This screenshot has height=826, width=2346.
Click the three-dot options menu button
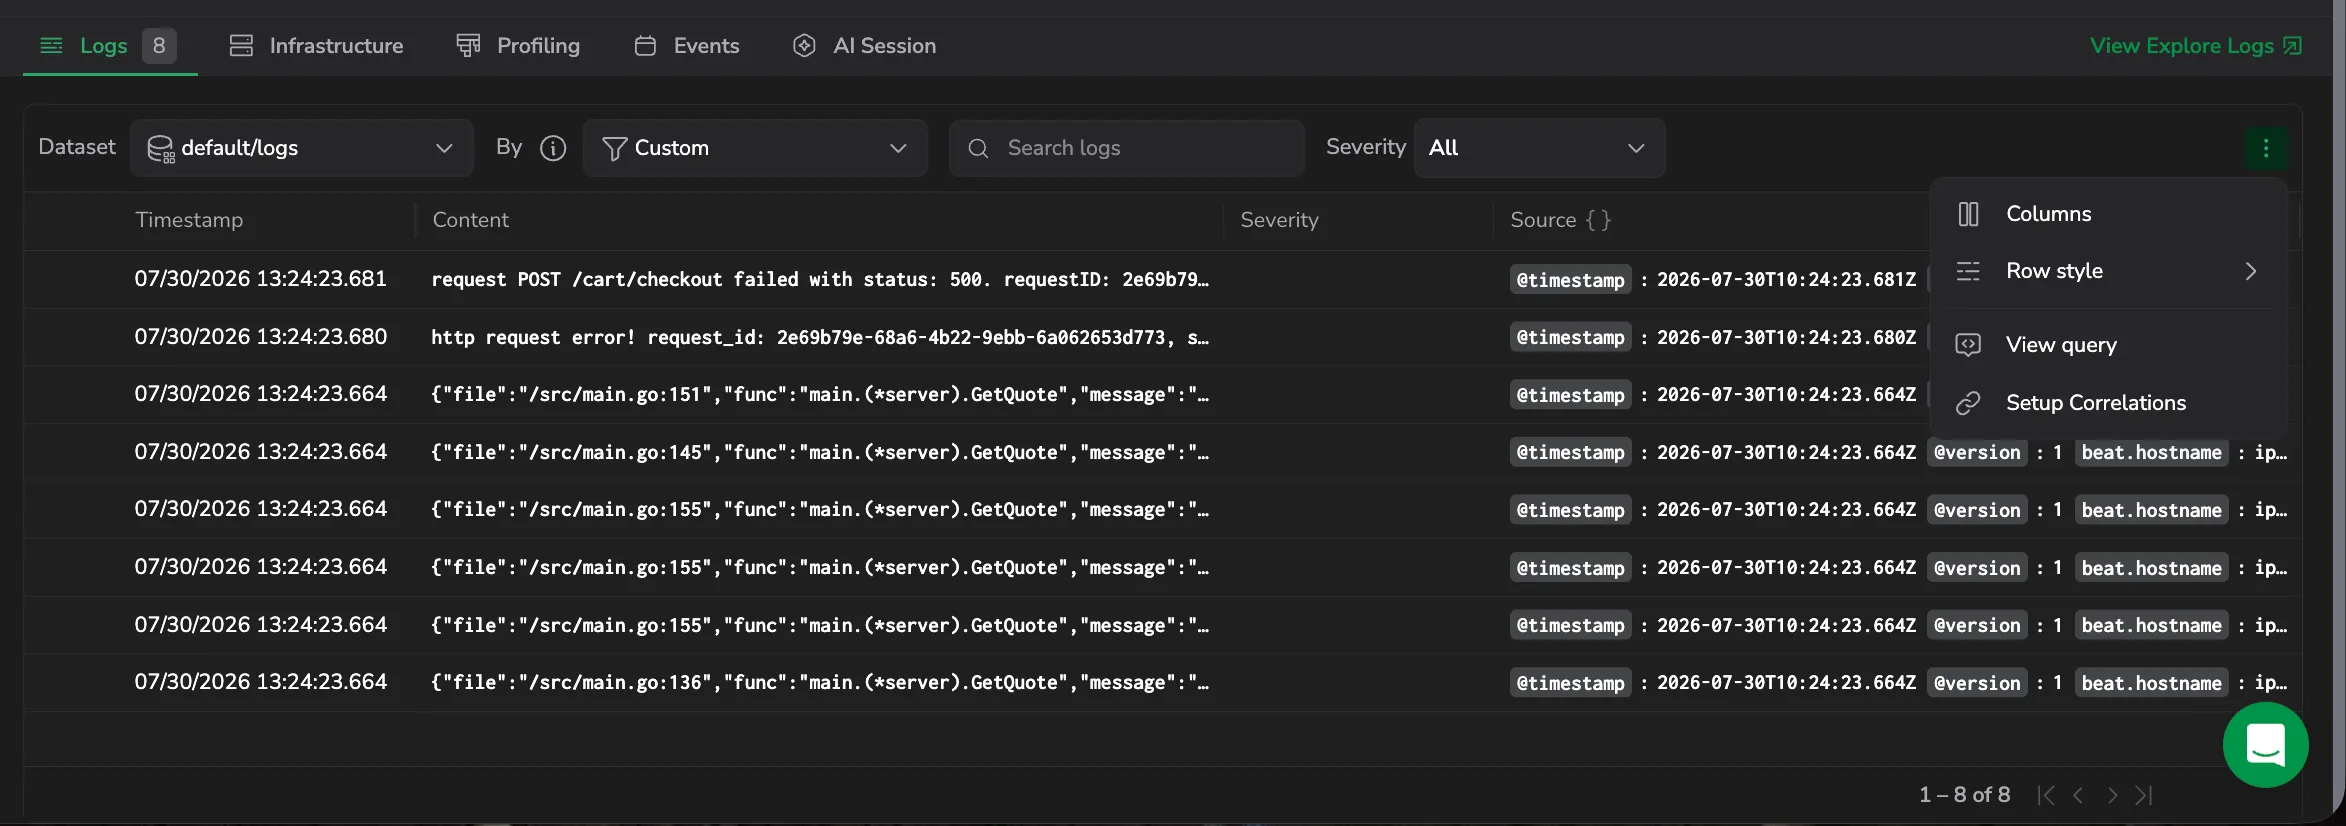point(2266,149)
